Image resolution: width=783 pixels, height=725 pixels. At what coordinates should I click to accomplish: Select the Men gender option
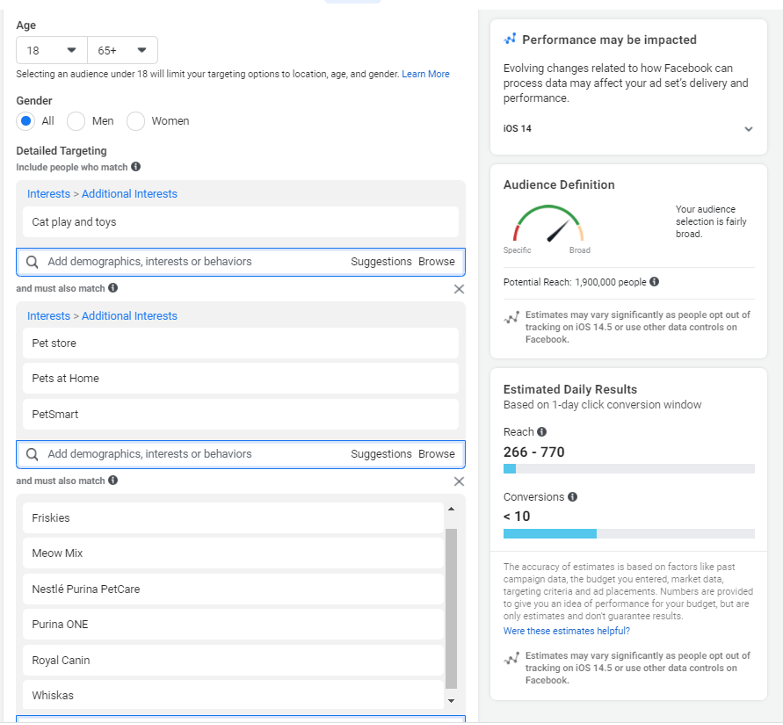[x=76, y=121]
